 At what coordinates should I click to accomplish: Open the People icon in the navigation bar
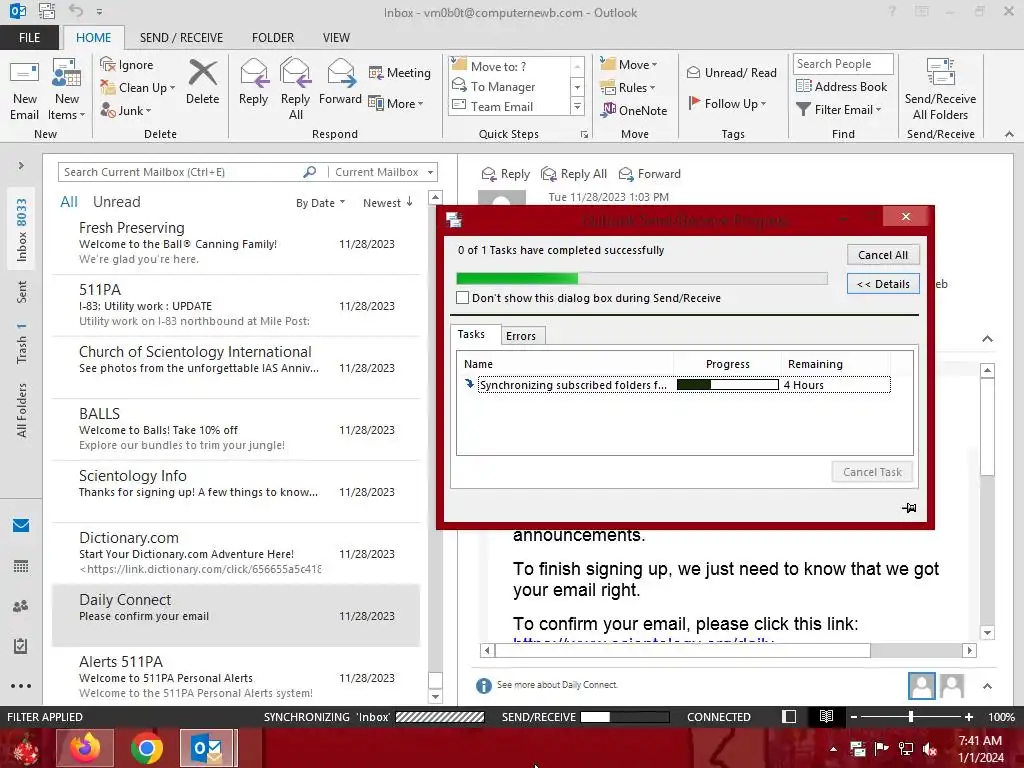(21, 606)
